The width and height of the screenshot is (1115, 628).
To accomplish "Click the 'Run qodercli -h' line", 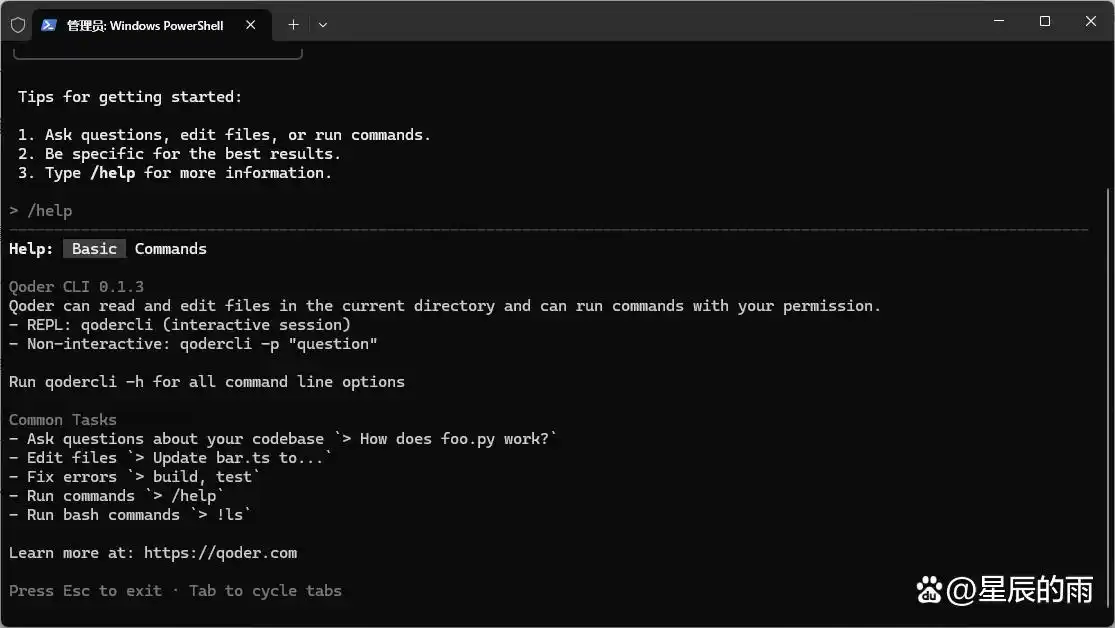I will (206, 382).
